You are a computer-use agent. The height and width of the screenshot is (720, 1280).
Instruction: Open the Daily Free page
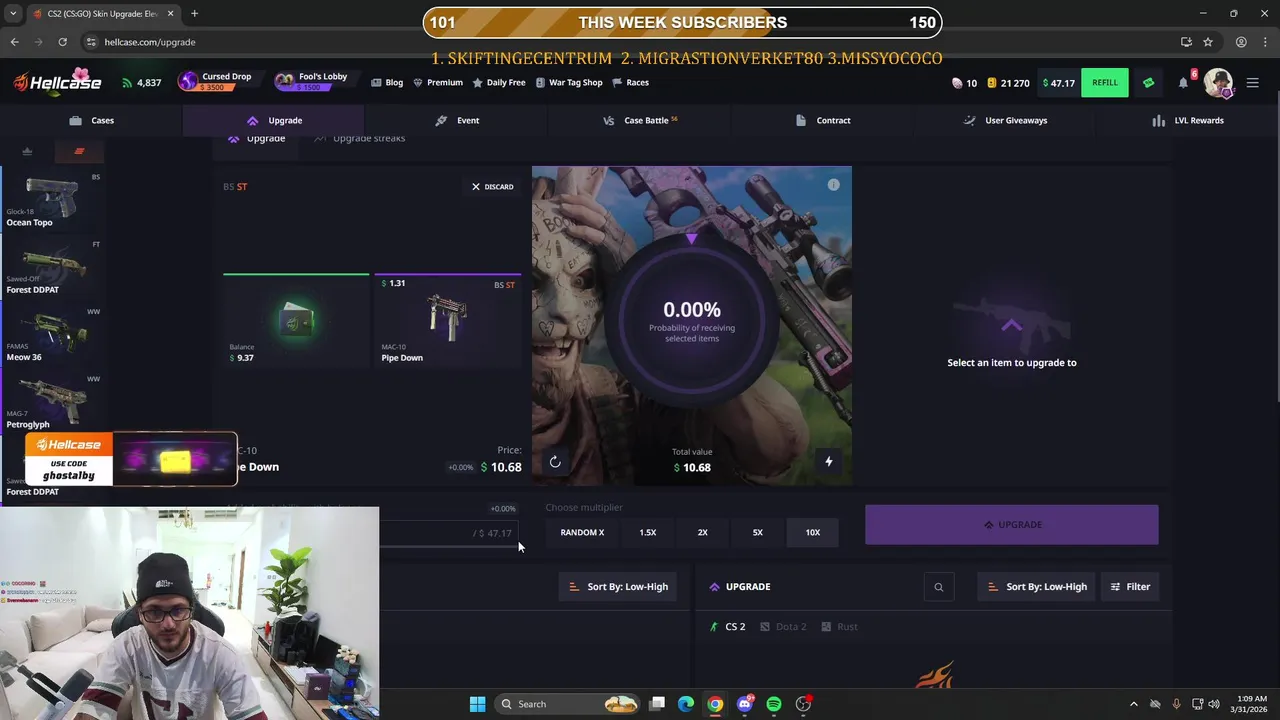coord(499,82)
